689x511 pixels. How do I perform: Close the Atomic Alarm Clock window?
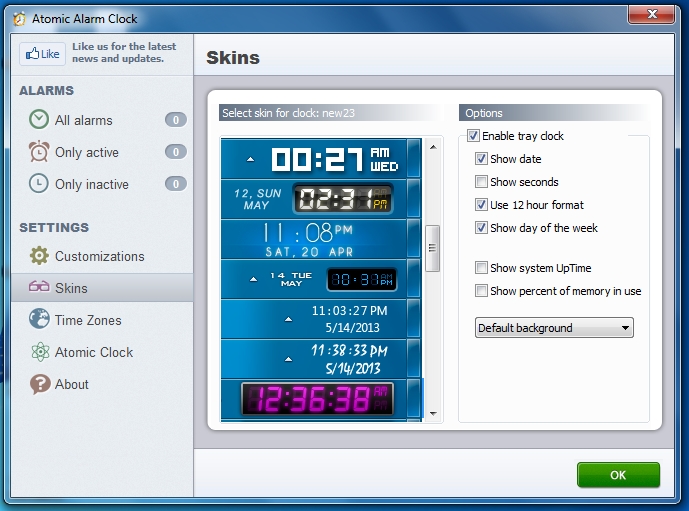(652, 14)
